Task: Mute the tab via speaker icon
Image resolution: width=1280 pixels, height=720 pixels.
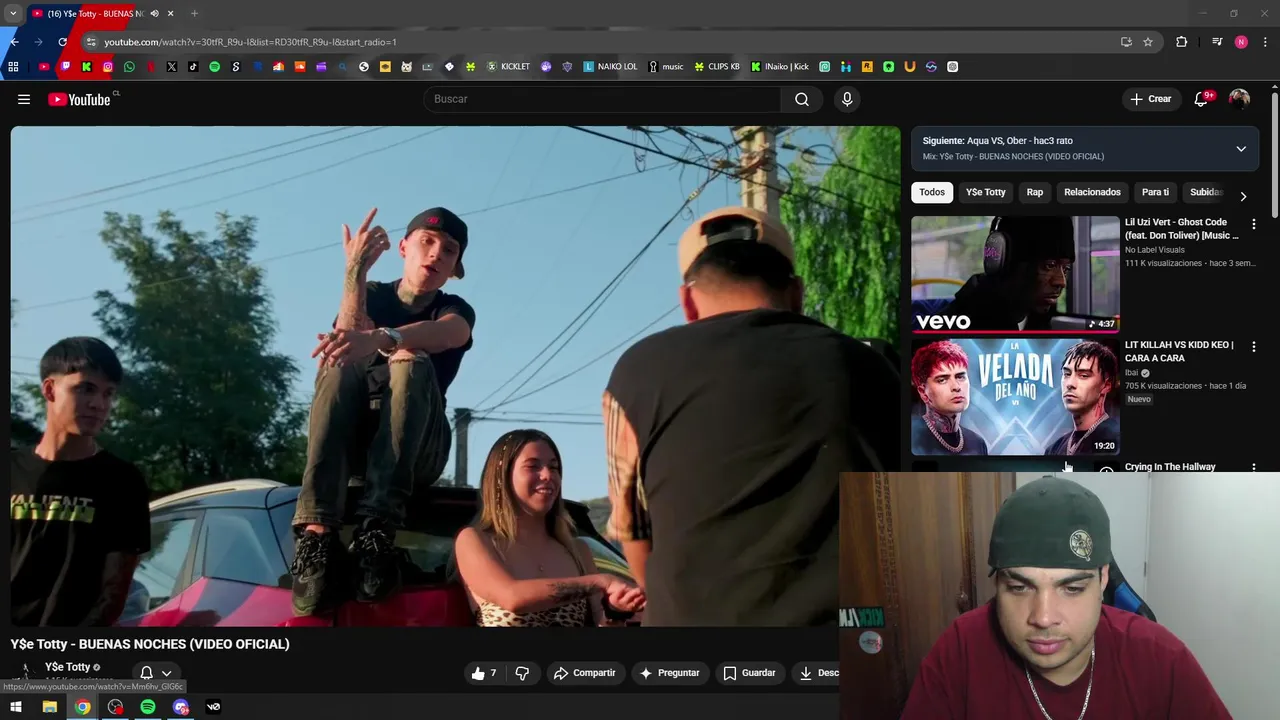Action: coord(154,14)
